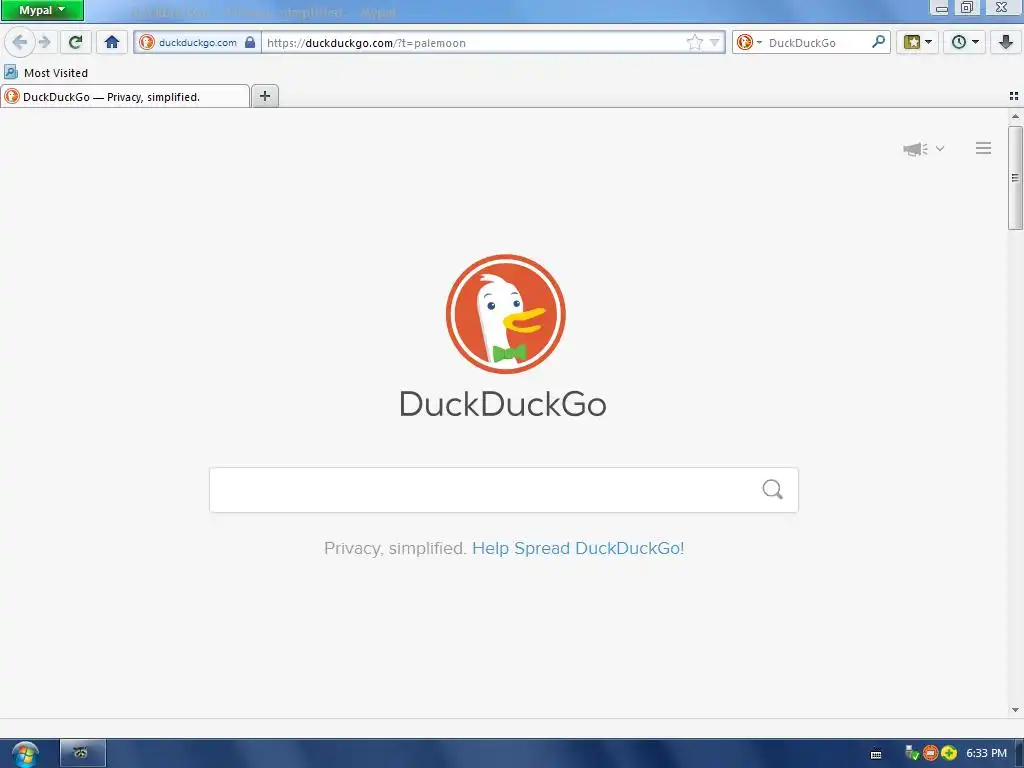1024x768 pixels.
Task: Click the list all tabs grid icon
Action: (x=1014, y=96)
